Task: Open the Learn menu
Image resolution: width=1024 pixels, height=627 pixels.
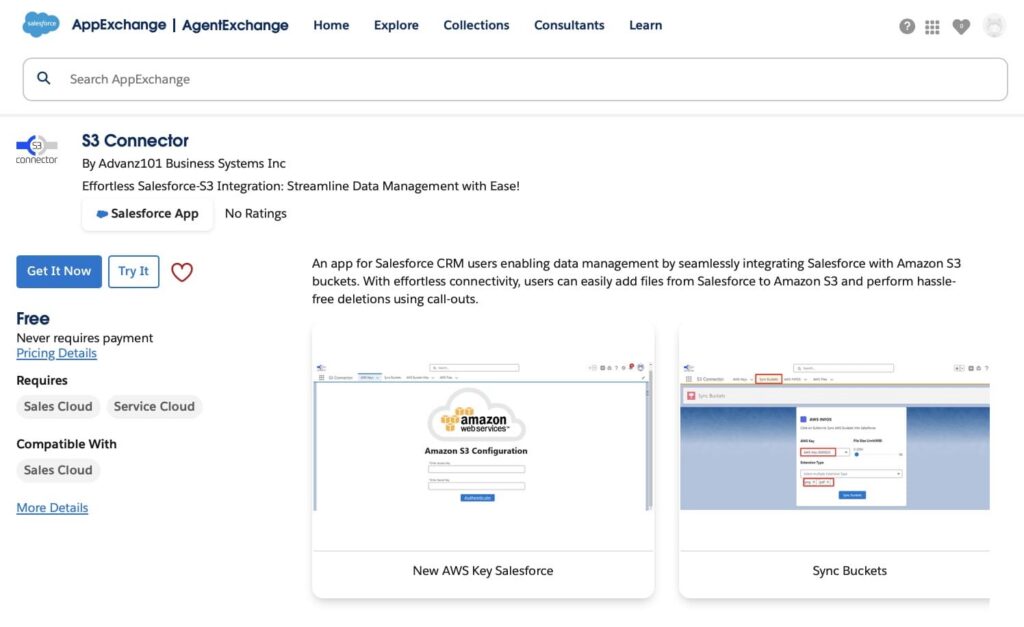Action: (645, 25)
